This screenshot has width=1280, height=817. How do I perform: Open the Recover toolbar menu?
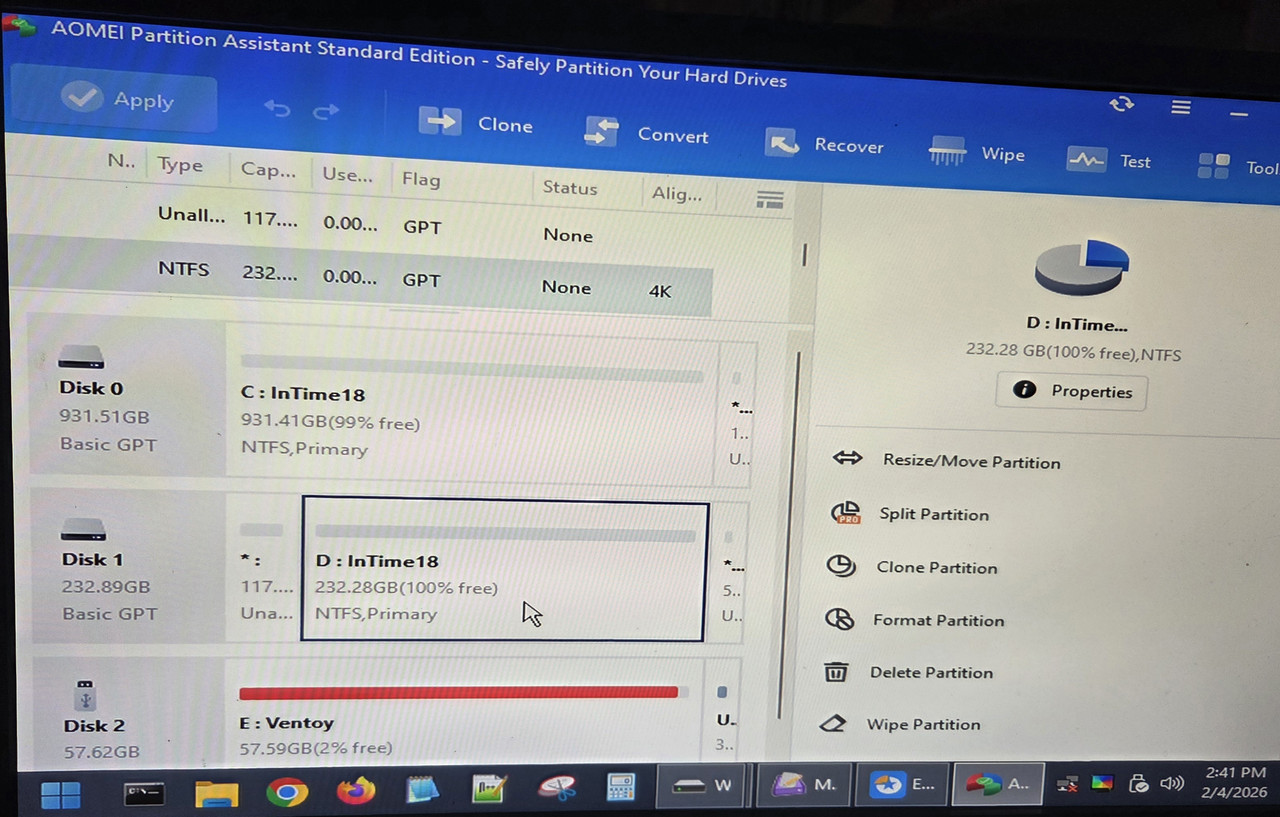[824, 144]
